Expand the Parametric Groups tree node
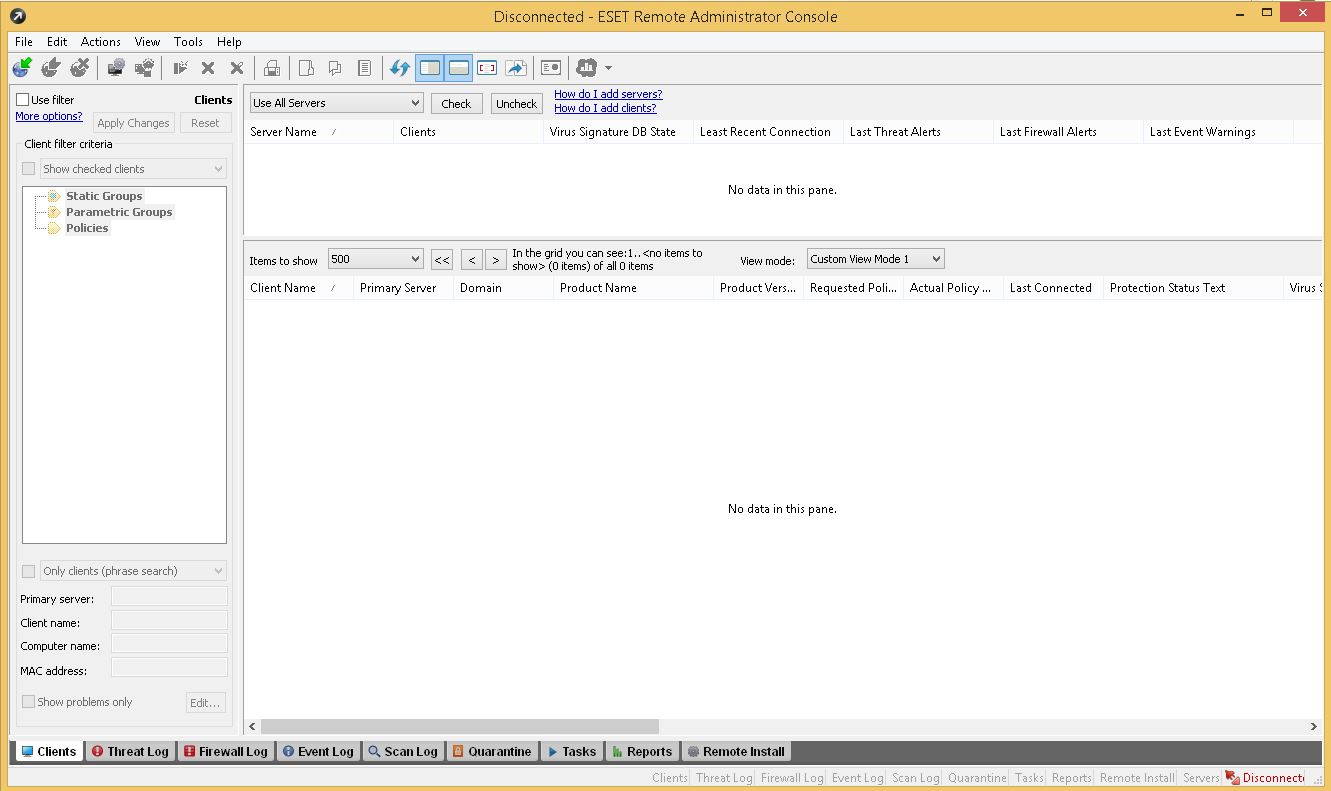 click(x=119, y=212)
